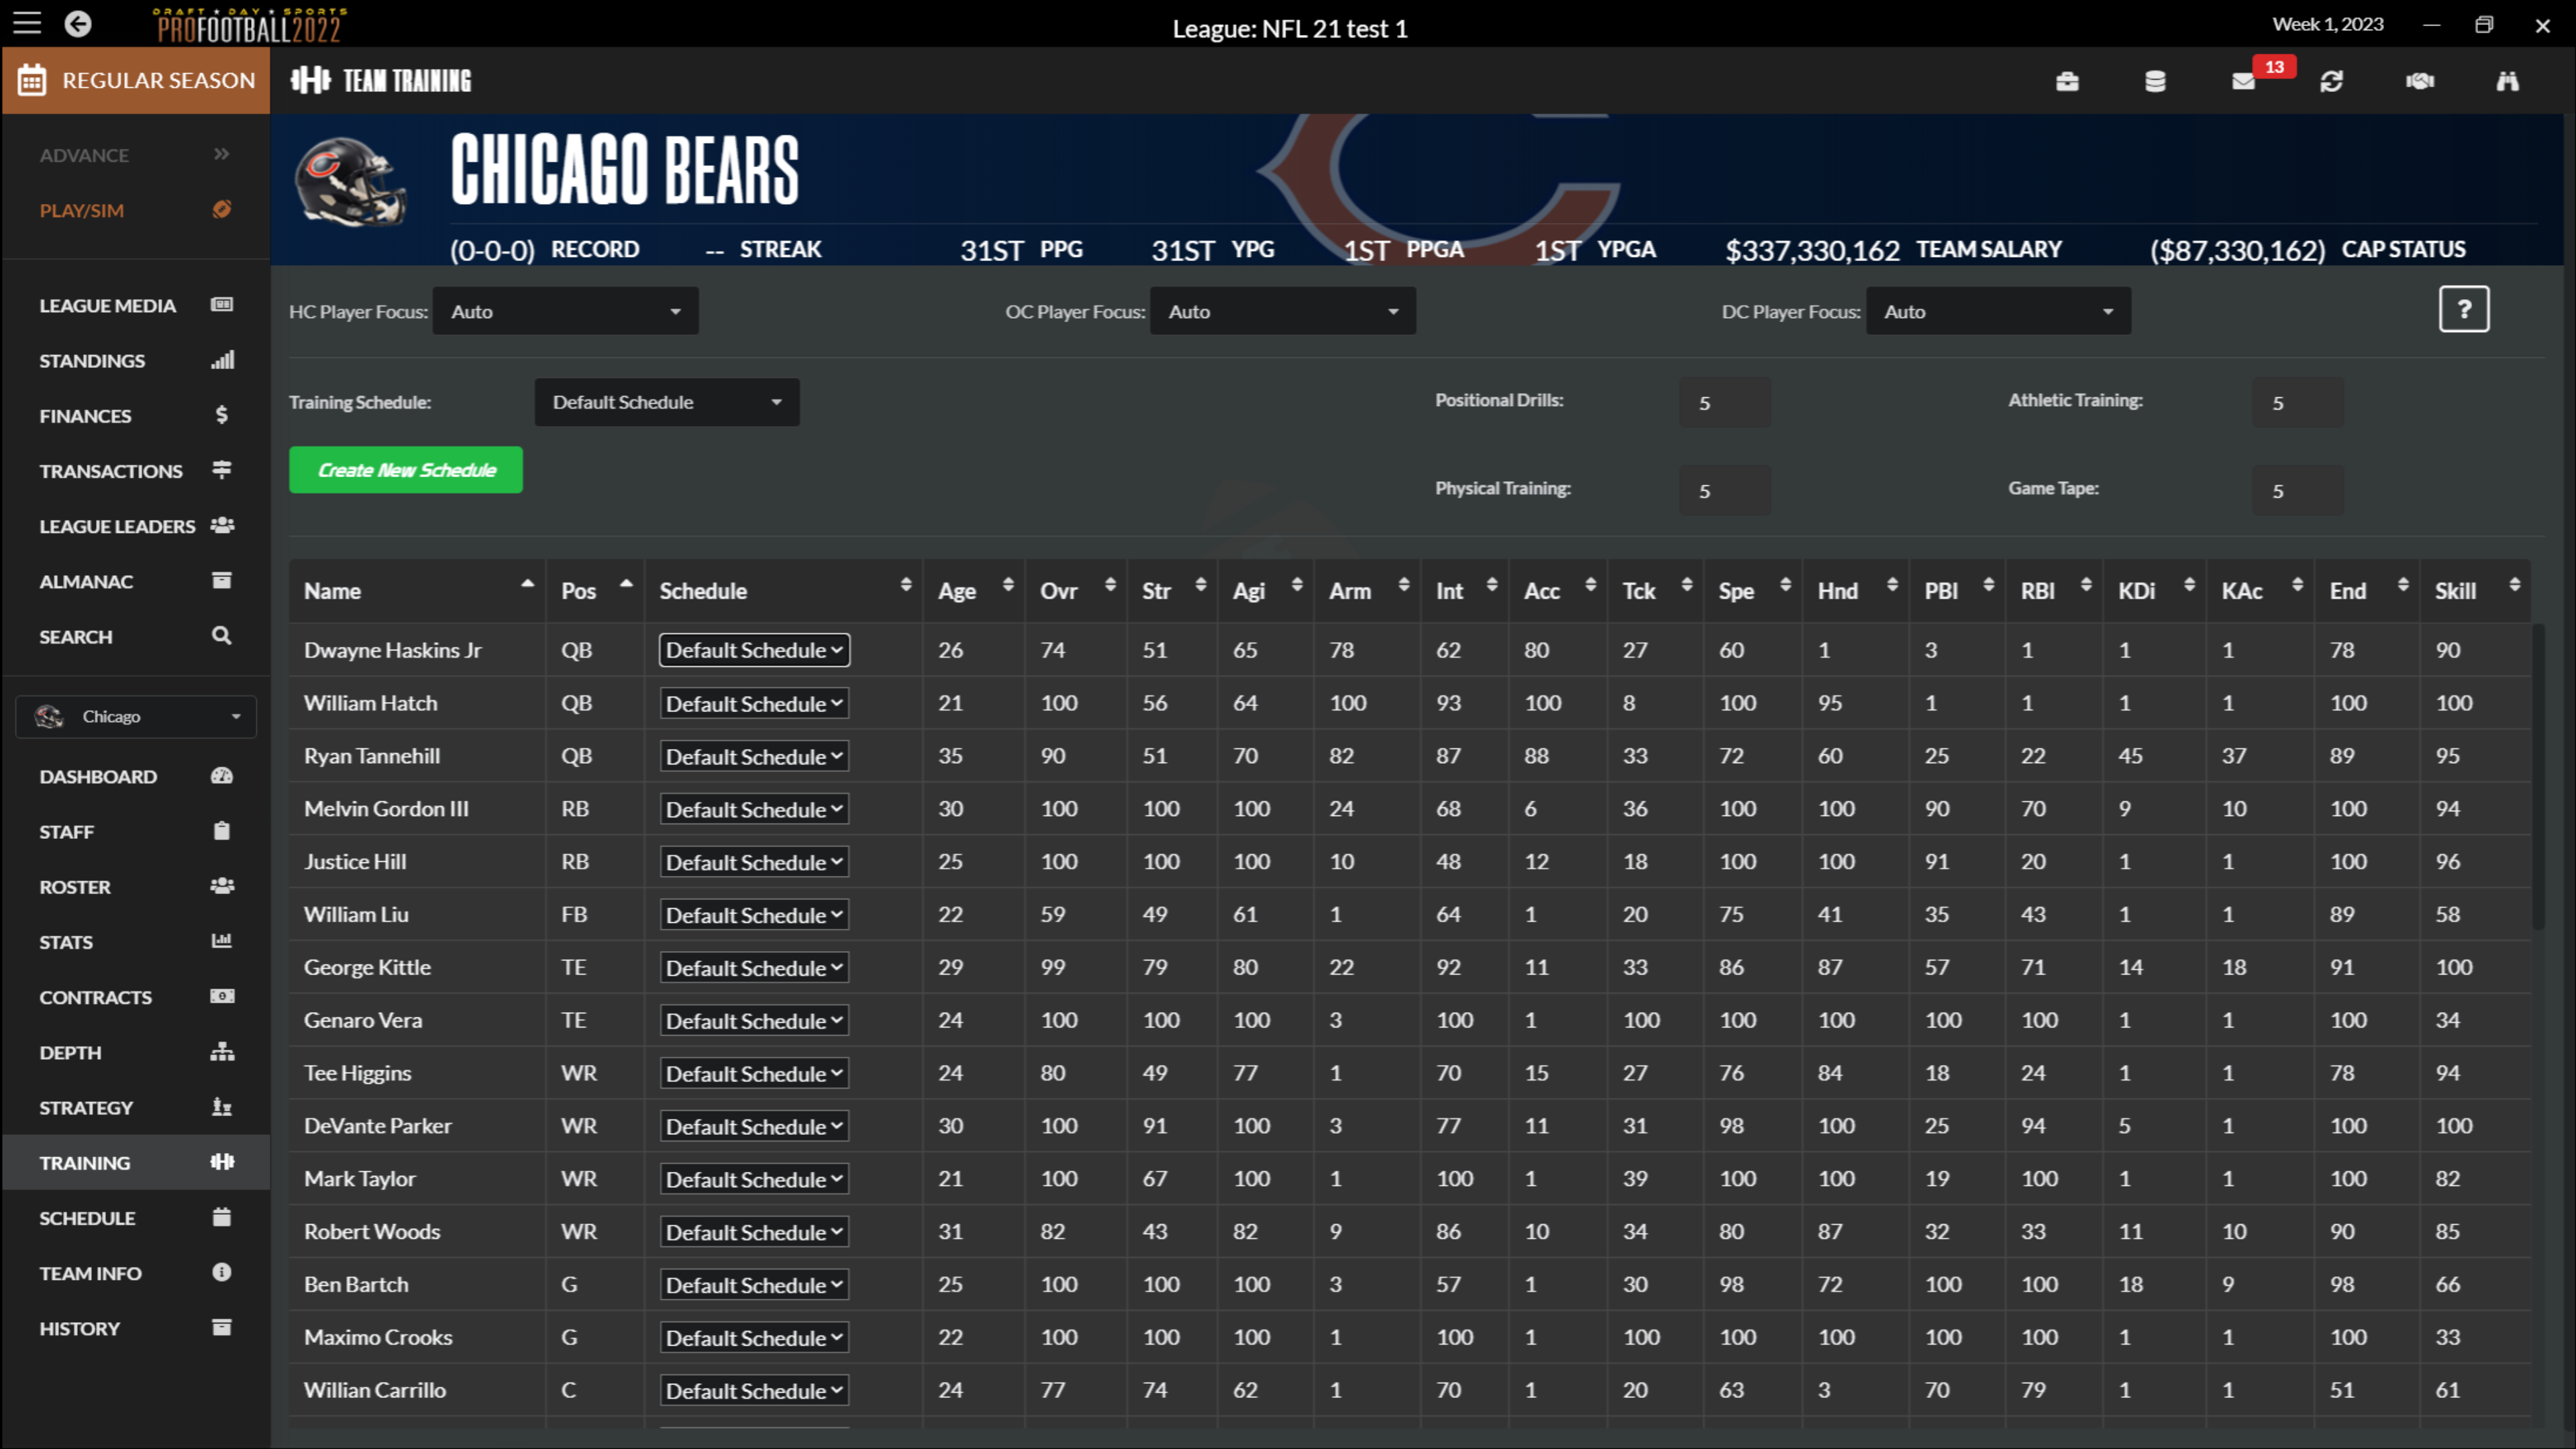Click the binoculars scouting icon
Image resolution: width=2576 pixels, height=1449 pixels.
pyautogui.click(x=2507, y=81)
